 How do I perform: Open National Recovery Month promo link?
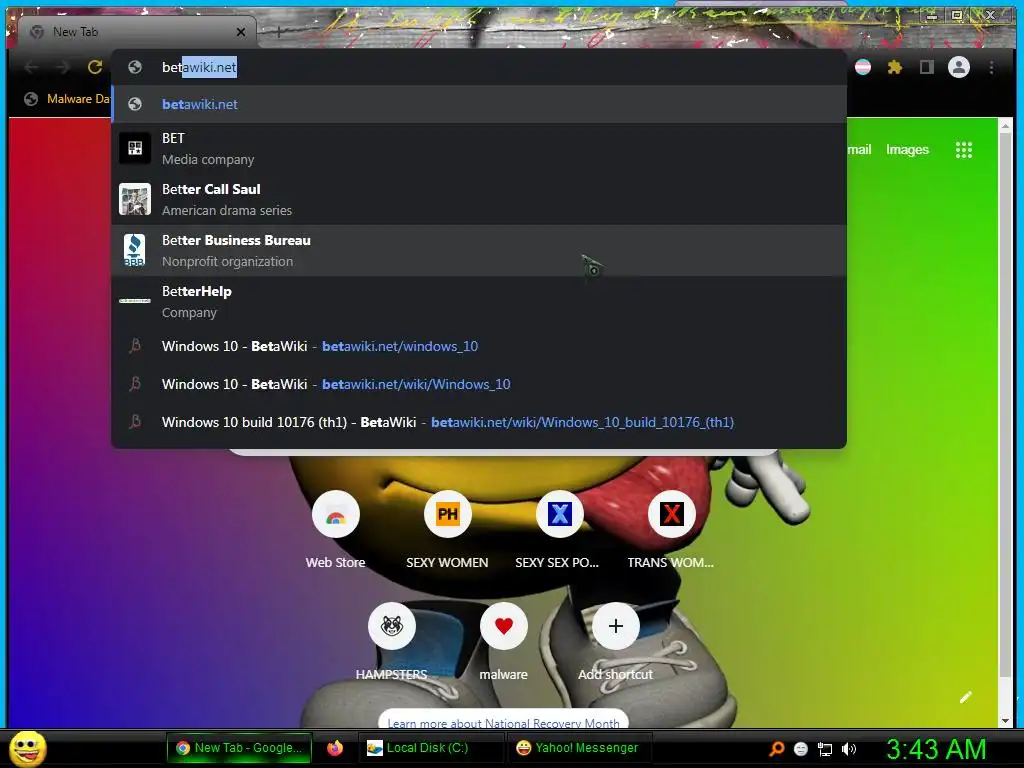(x=504, y=722)
